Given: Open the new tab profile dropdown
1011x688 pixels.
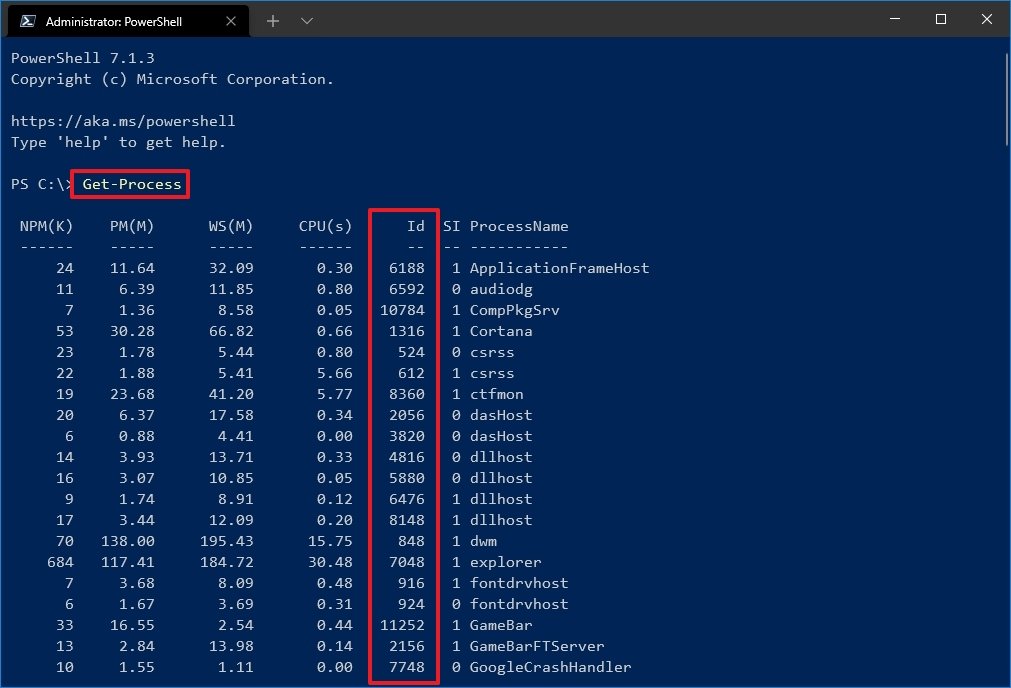Looking at the screenshot, I should coord(307,21).
